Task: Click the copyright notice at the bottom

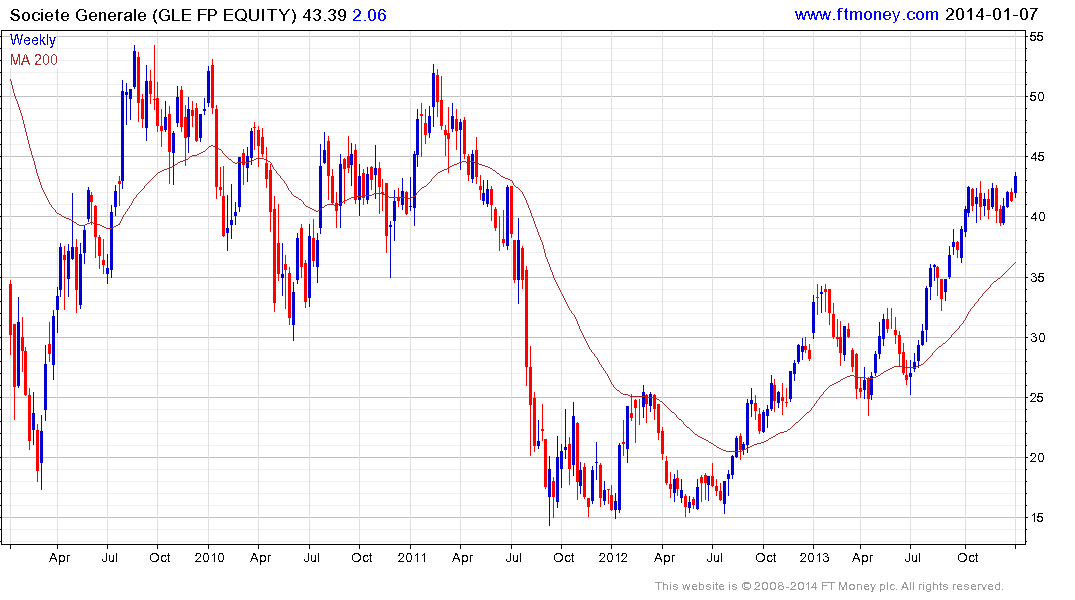Action: pos(829,586)
